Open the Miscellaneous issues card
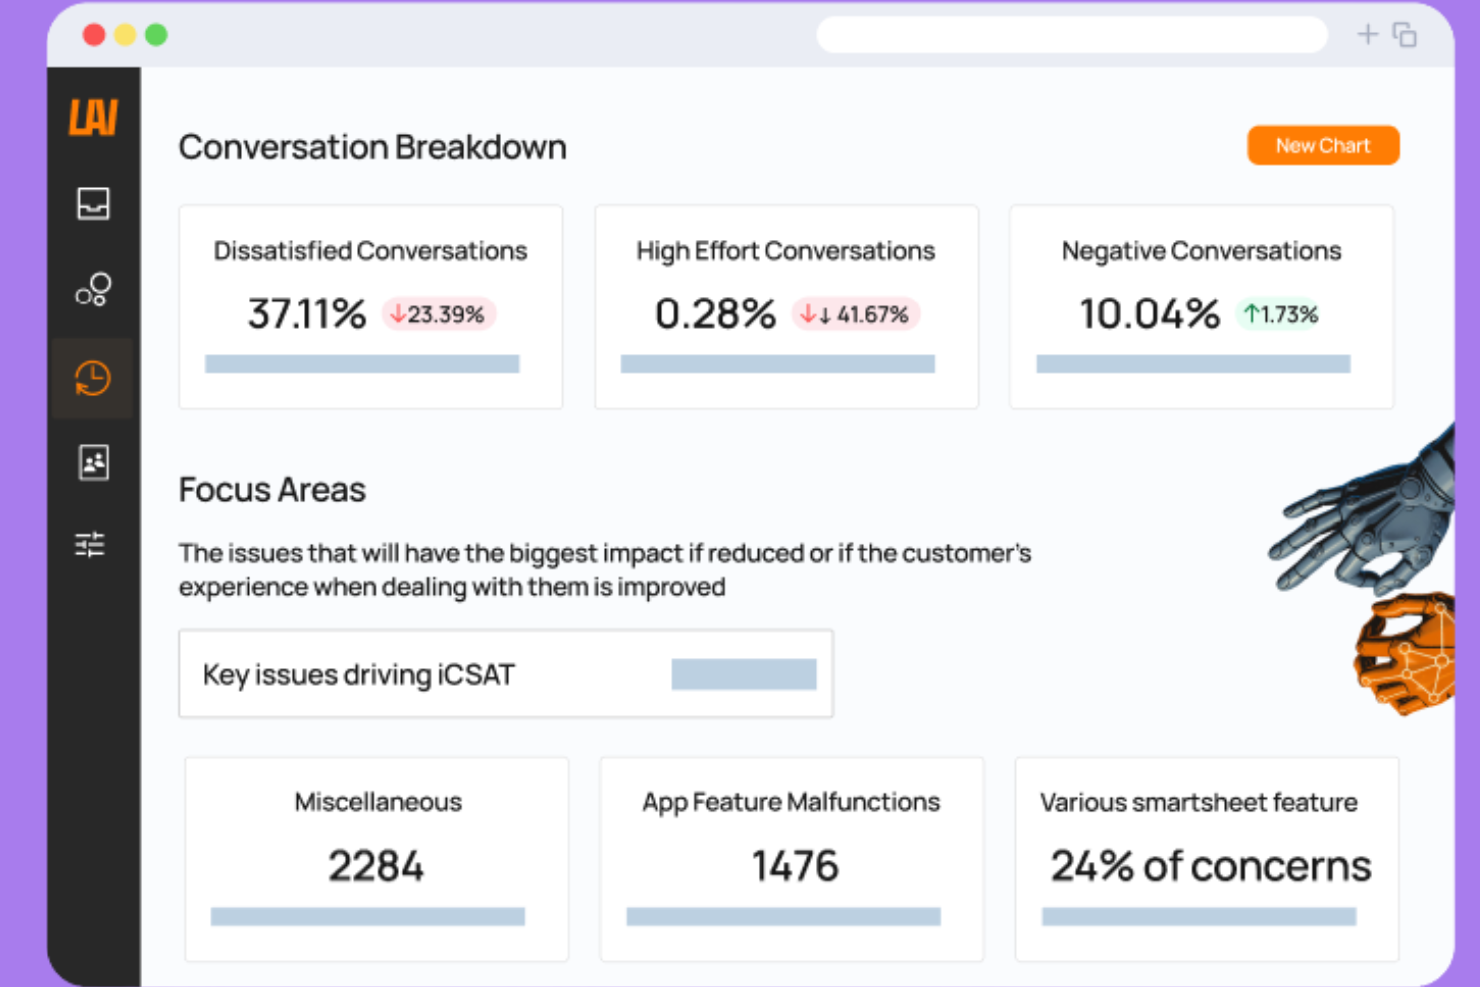The height and width of the screenshot is (987, 1480). coord(377,858)
